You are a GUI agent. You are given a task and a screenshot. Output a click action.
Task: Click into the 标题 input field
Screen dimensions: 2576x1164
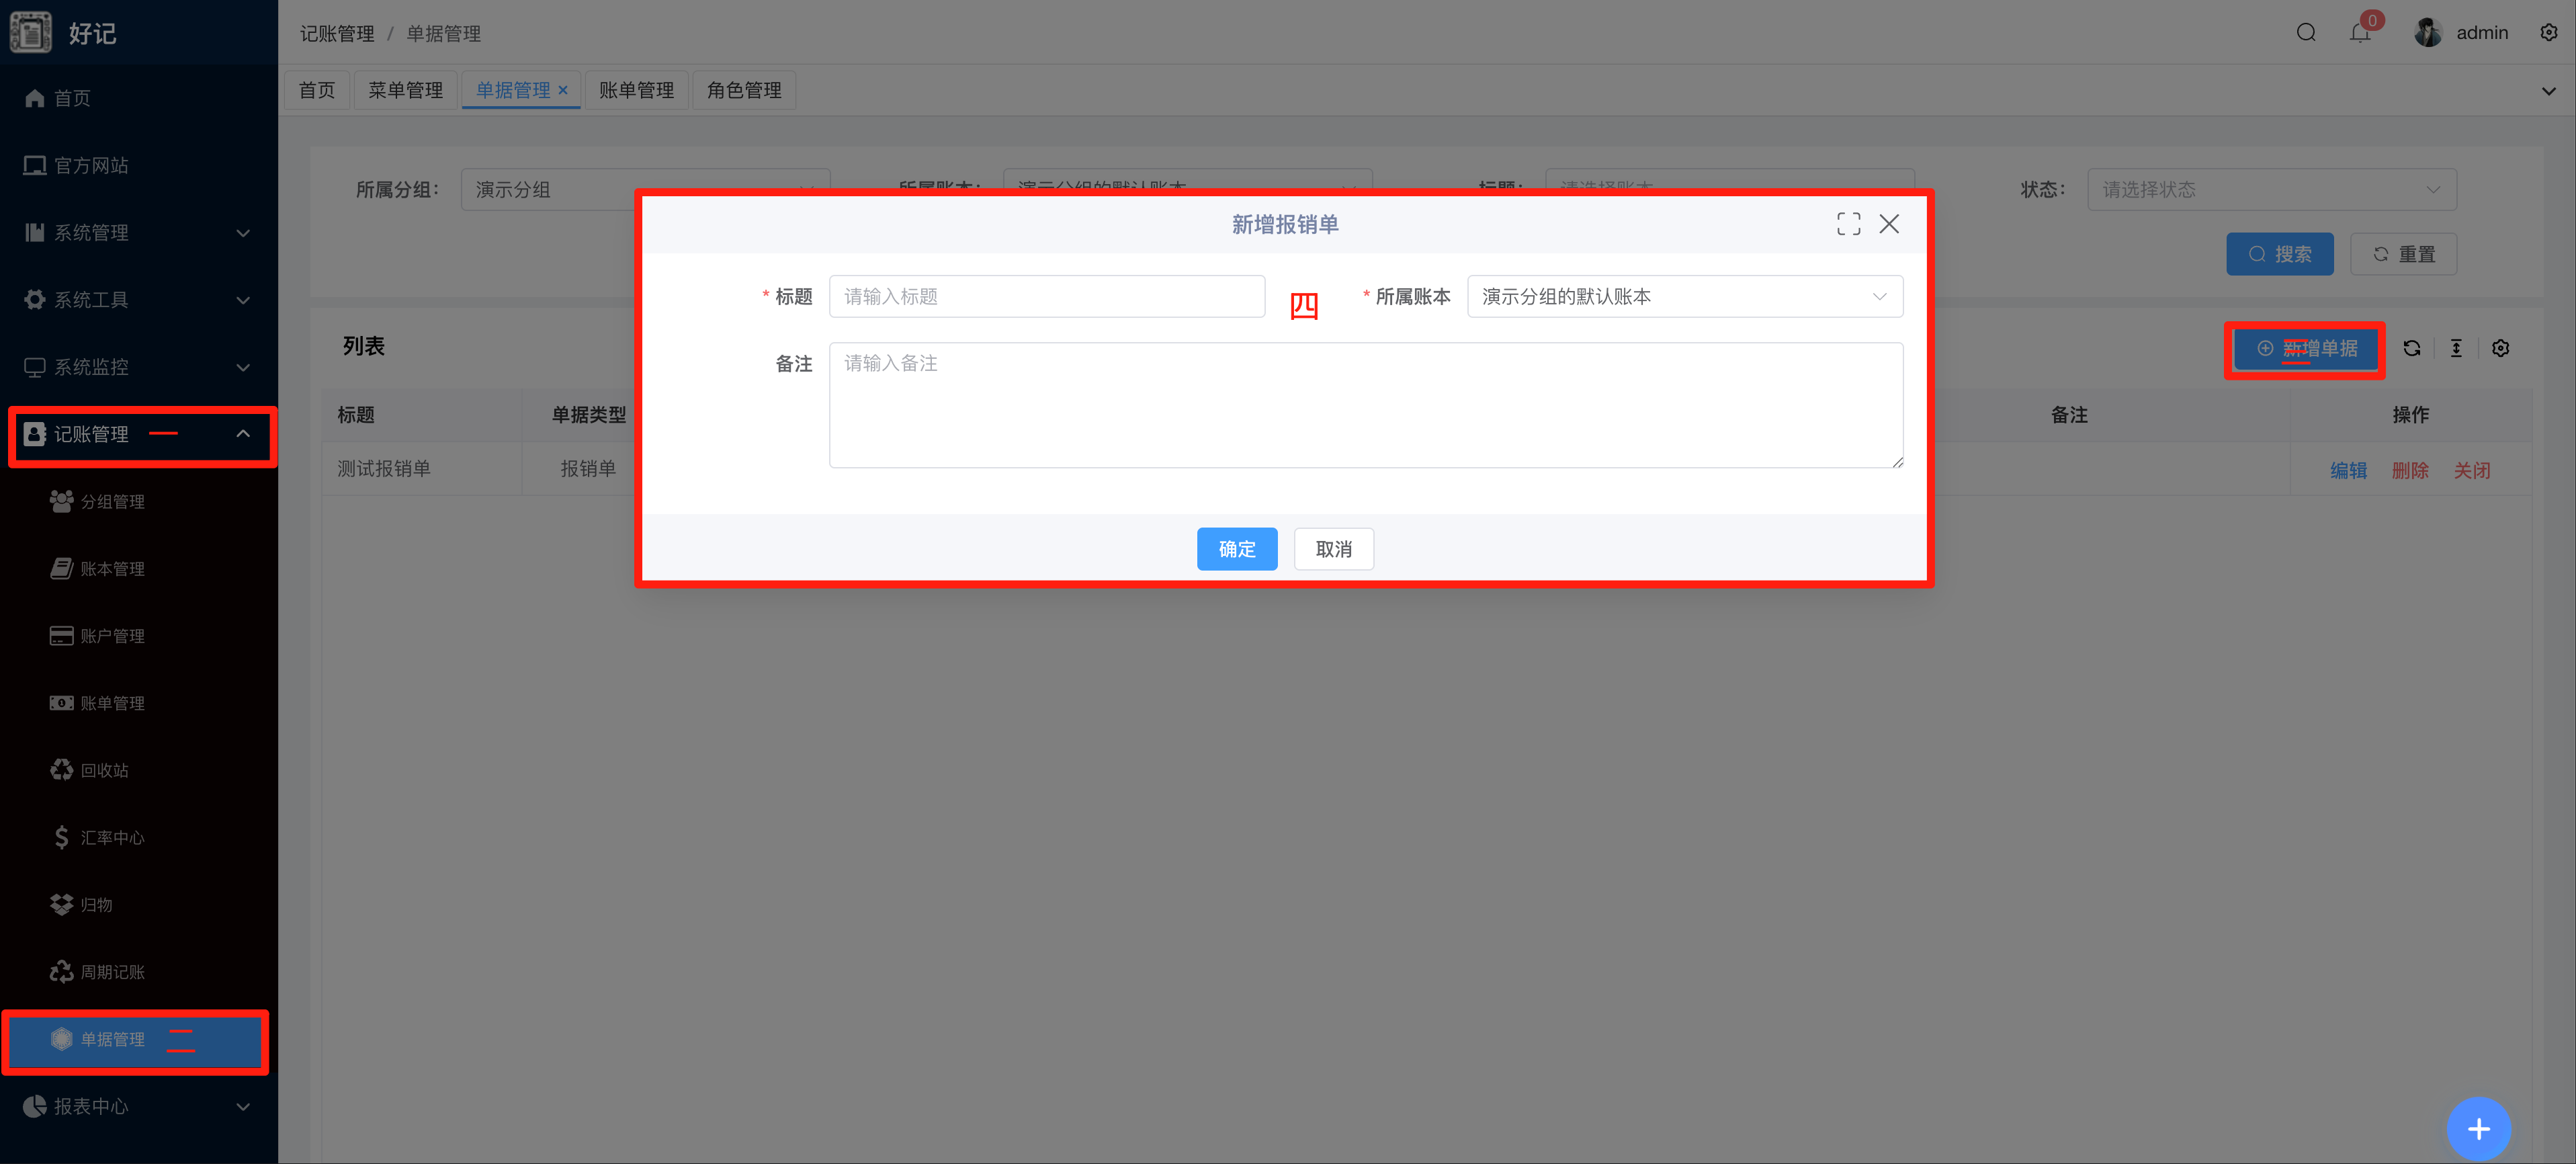(1046, 296)
